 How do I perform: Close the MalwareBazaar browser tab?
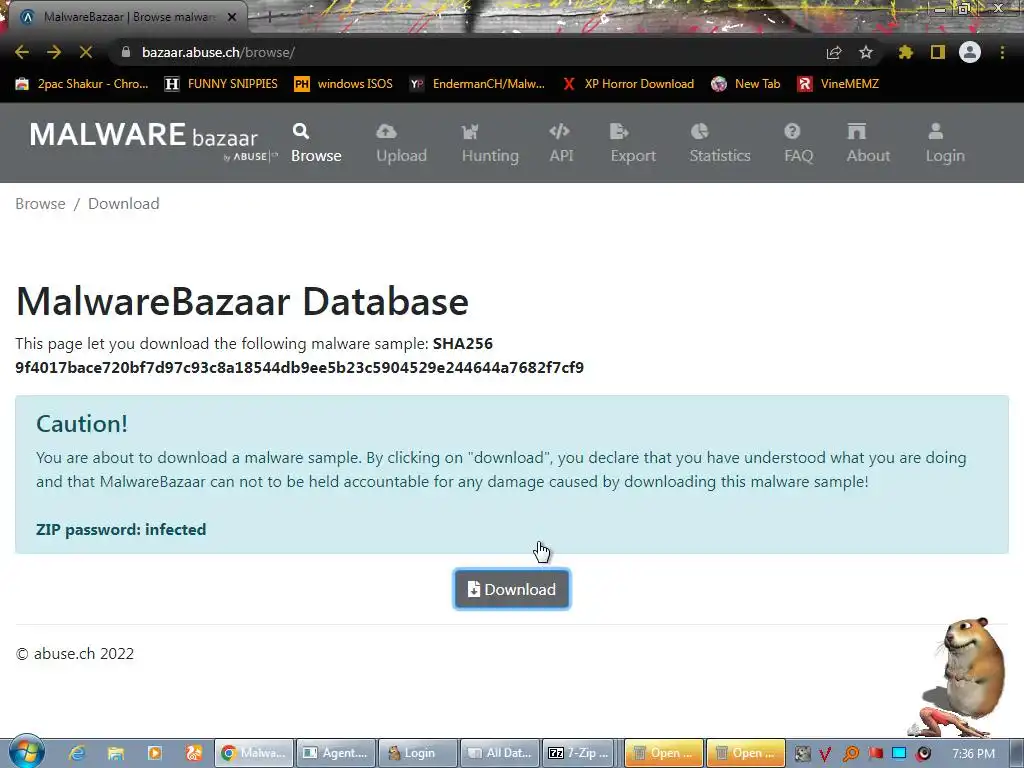231,17
